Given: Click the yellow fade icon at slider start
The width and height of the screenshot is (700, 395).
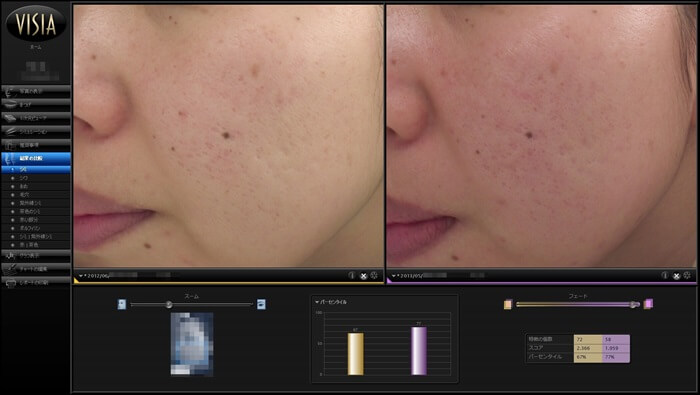Looking at the screenshot, I should (508, 304).
